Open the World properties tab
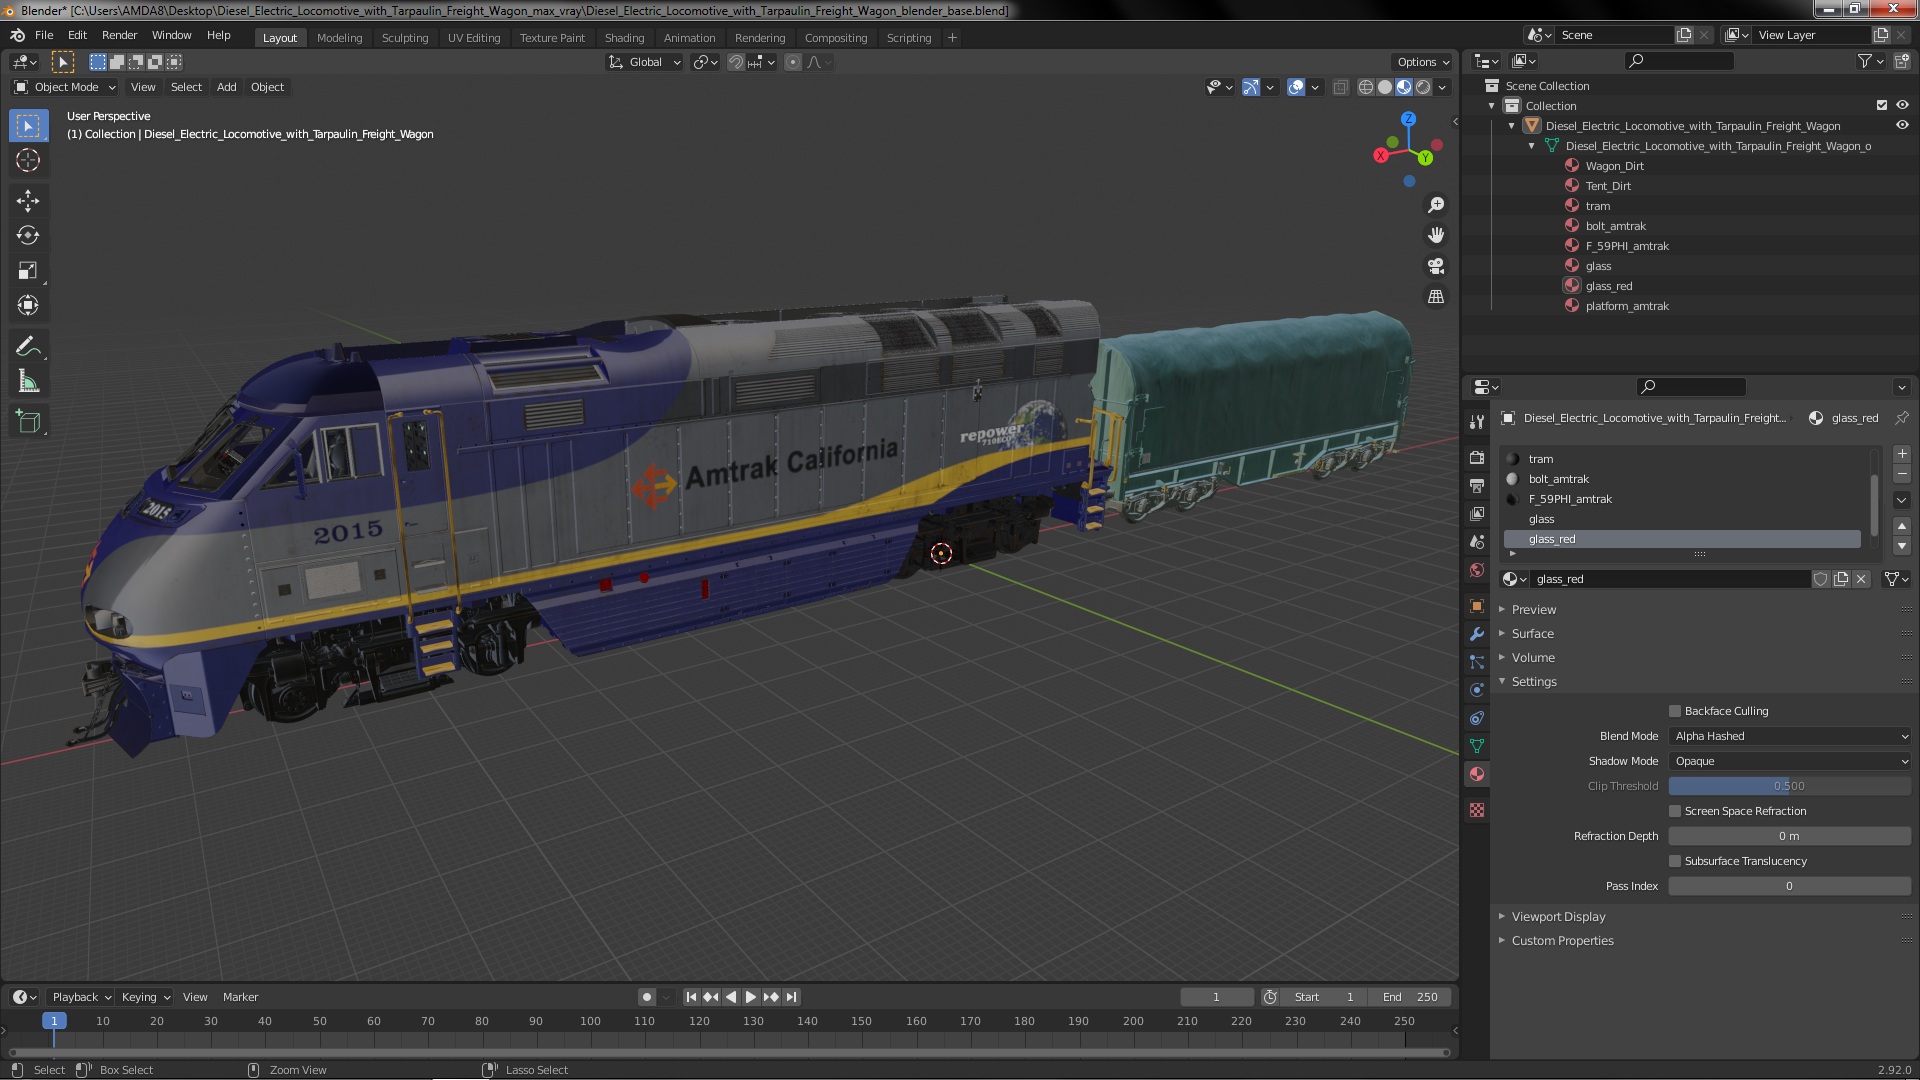The height and width of the screenshot is (1080, 1920). (1477, 569)
